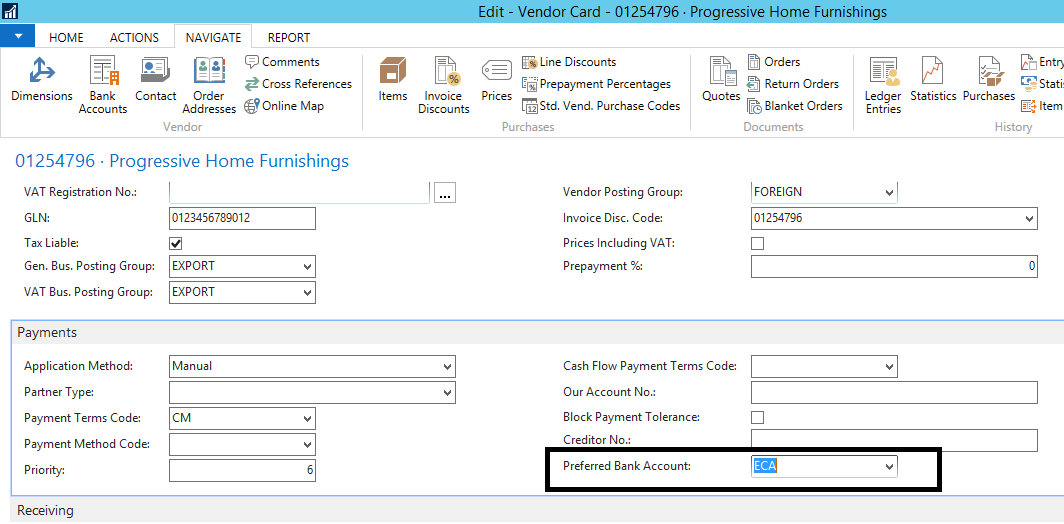The image size is (1064, 524).
Task: Click VAT Registration No. lookup button
Action: [444, 193]
